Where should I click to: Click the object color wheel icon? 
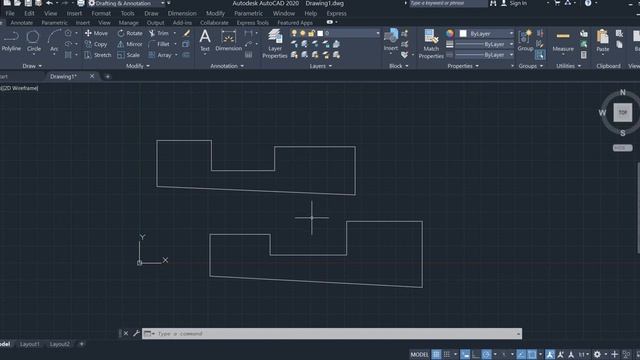tap(450, 33)
